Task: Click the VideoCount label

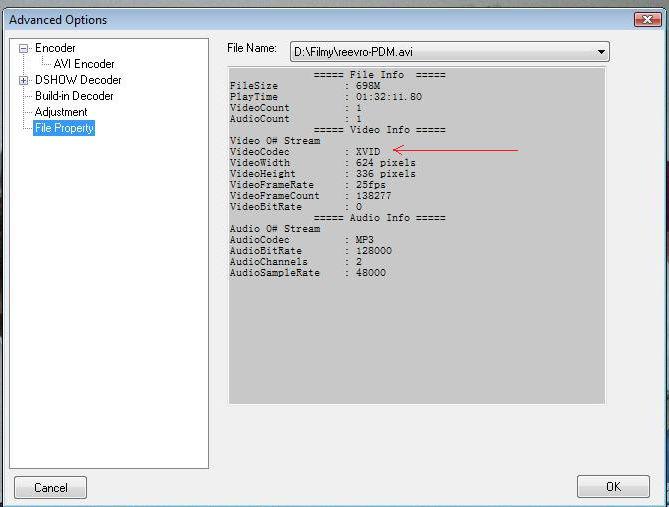Action: [x=260, y=108]
